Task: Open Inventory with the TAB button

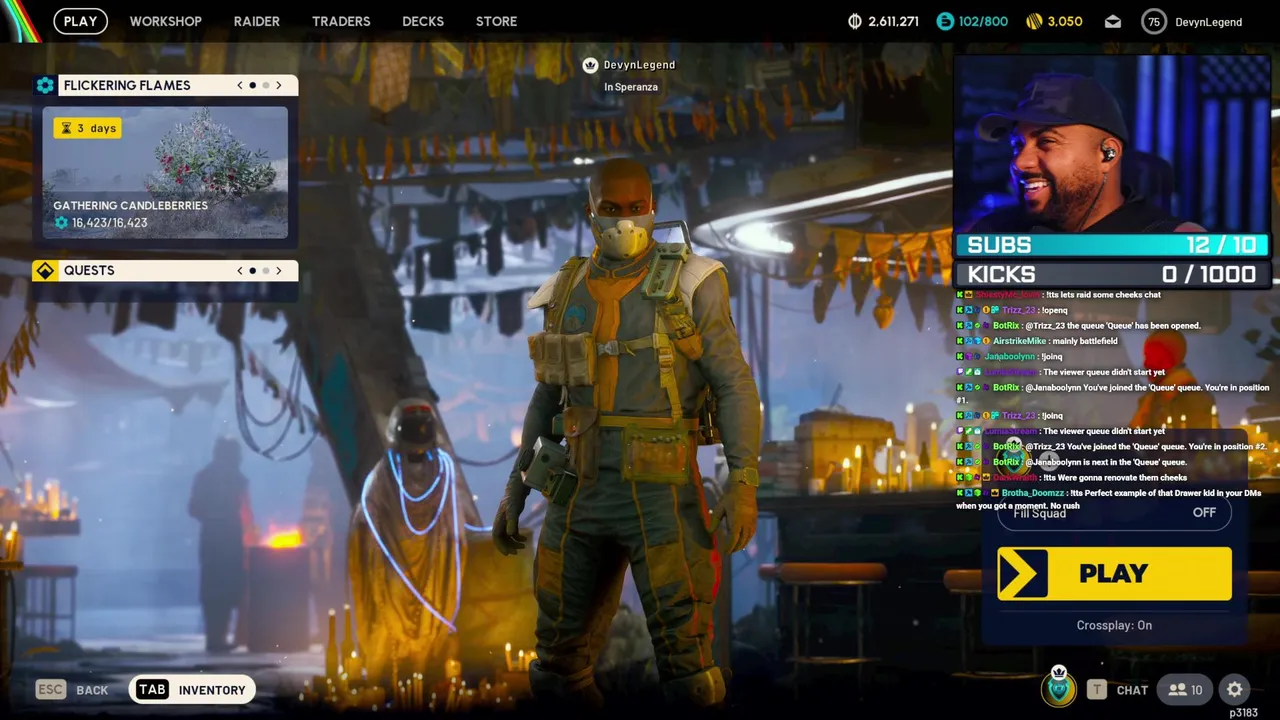Action: [191, 690]
